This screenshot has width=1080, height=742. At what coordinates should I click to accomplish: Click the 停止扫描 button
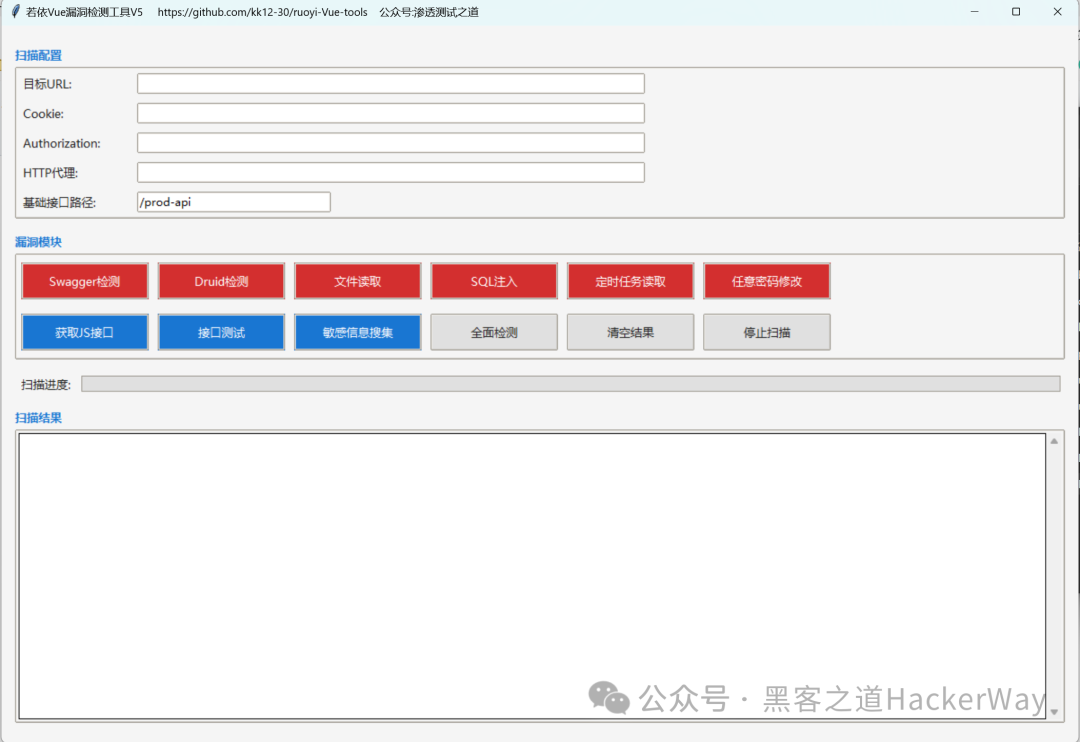[x=767, y=332]
